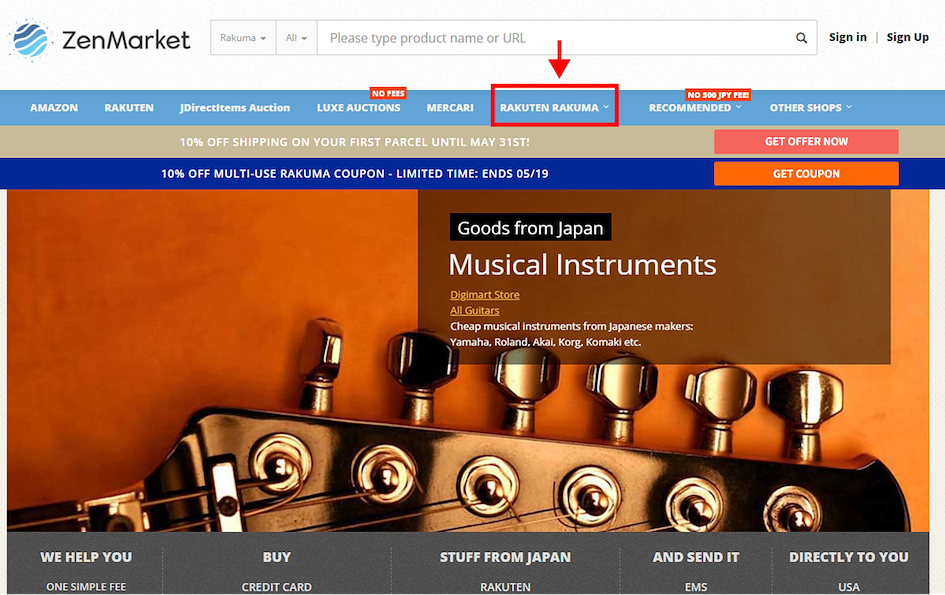Expand the RAKUTEN RAKUMA menu
The image size is (945, 595).
pyautogui.click(x=554, y=108)
